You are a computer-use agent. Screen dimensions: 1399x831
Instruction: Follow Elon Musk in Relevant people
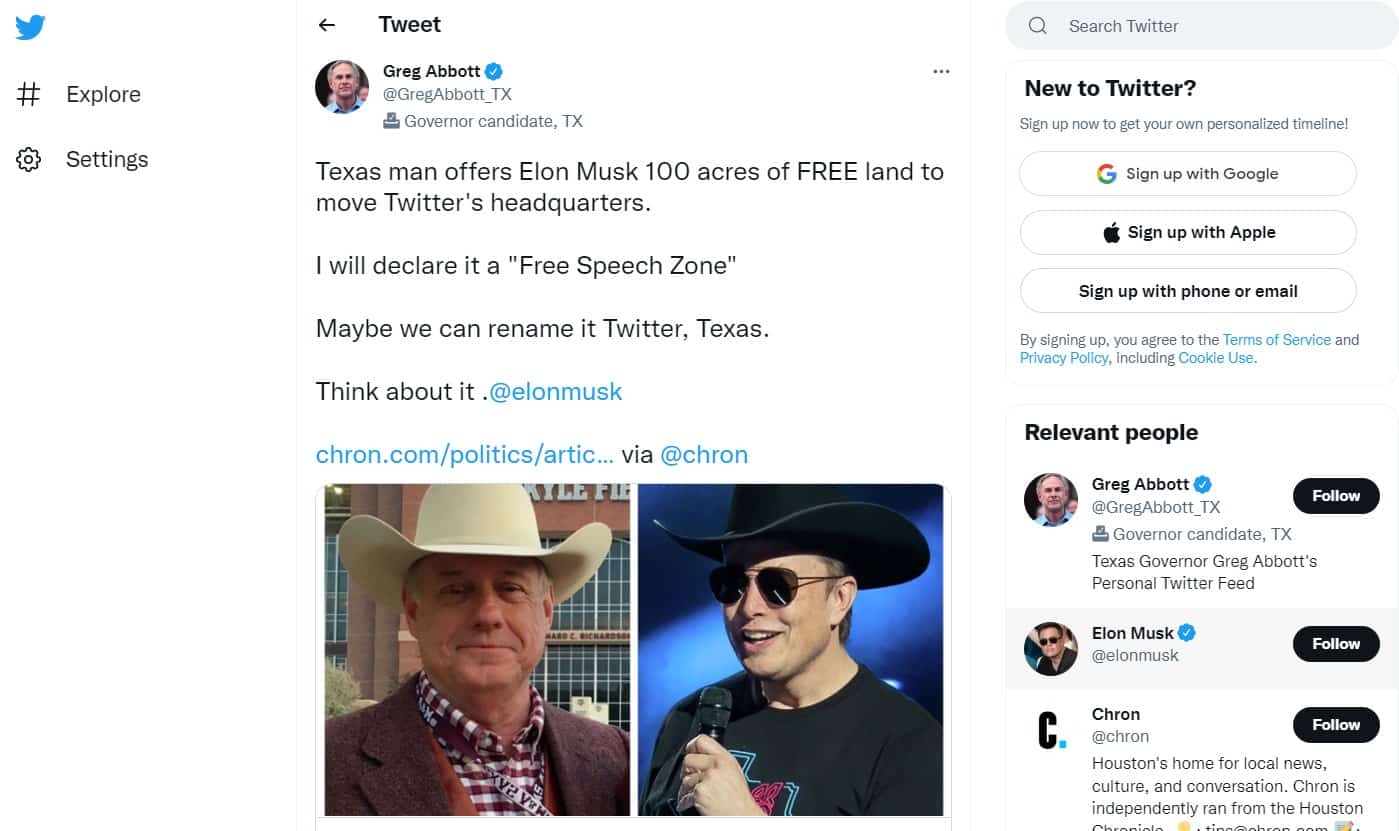[x=1335, y=644]
